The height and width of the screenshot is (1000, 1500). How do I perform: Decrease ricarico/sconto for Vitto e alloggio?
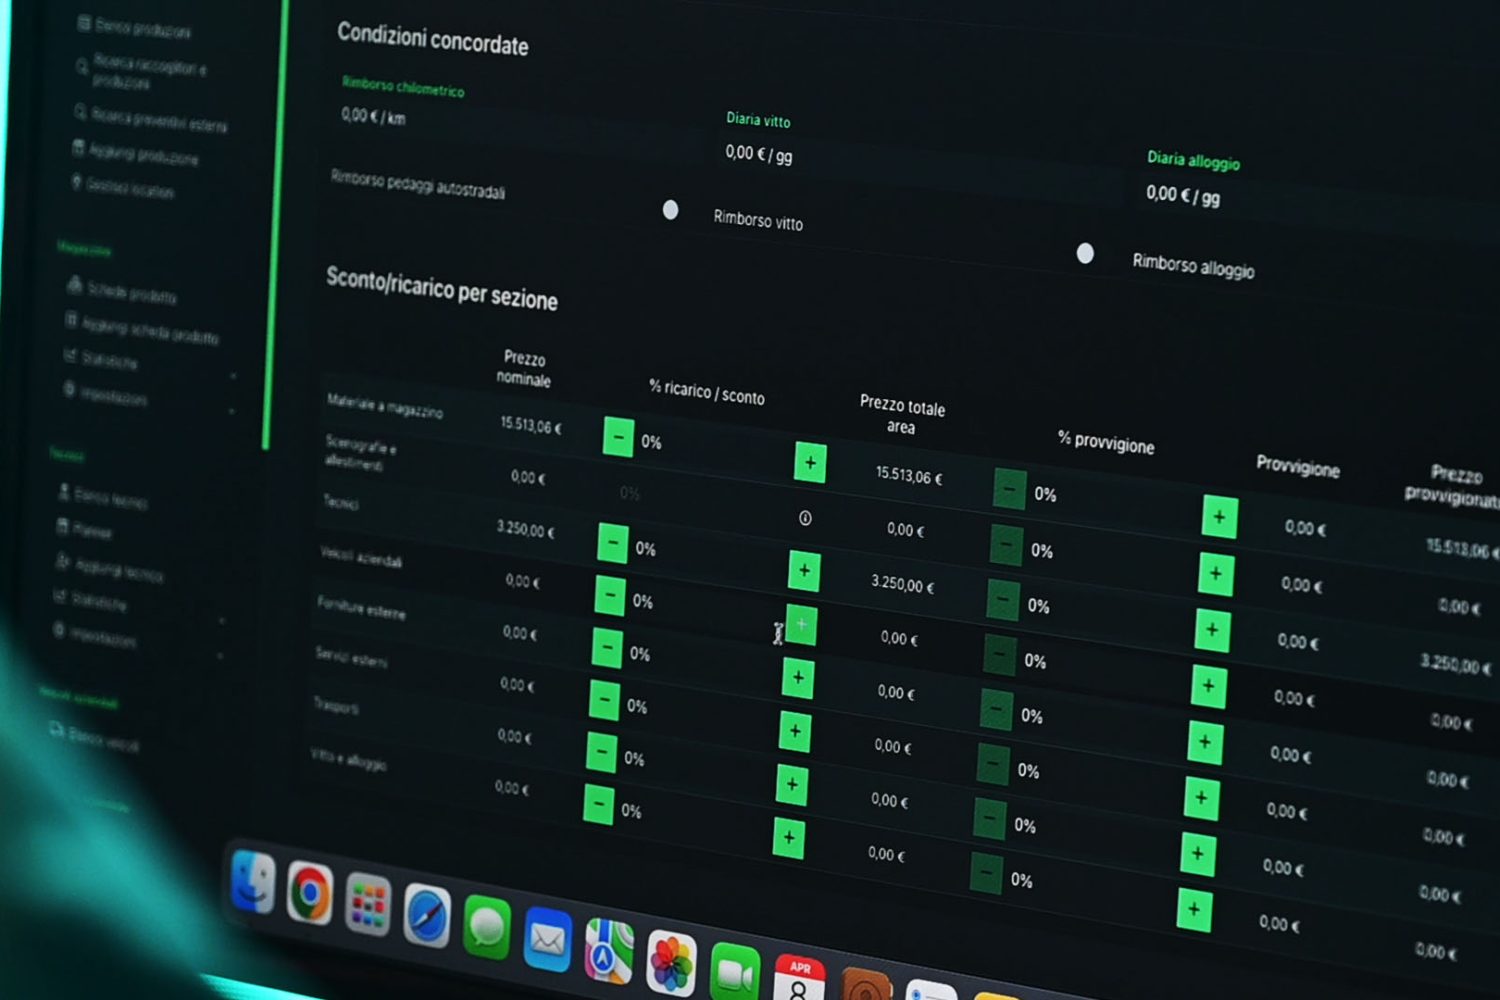point(598,804)
